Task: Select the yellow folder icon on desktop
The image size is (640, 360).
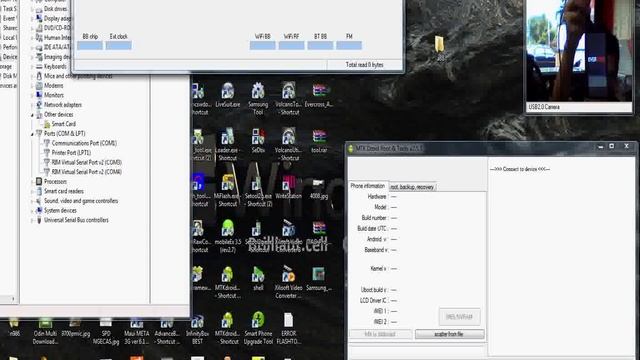Action: point(440,44)
